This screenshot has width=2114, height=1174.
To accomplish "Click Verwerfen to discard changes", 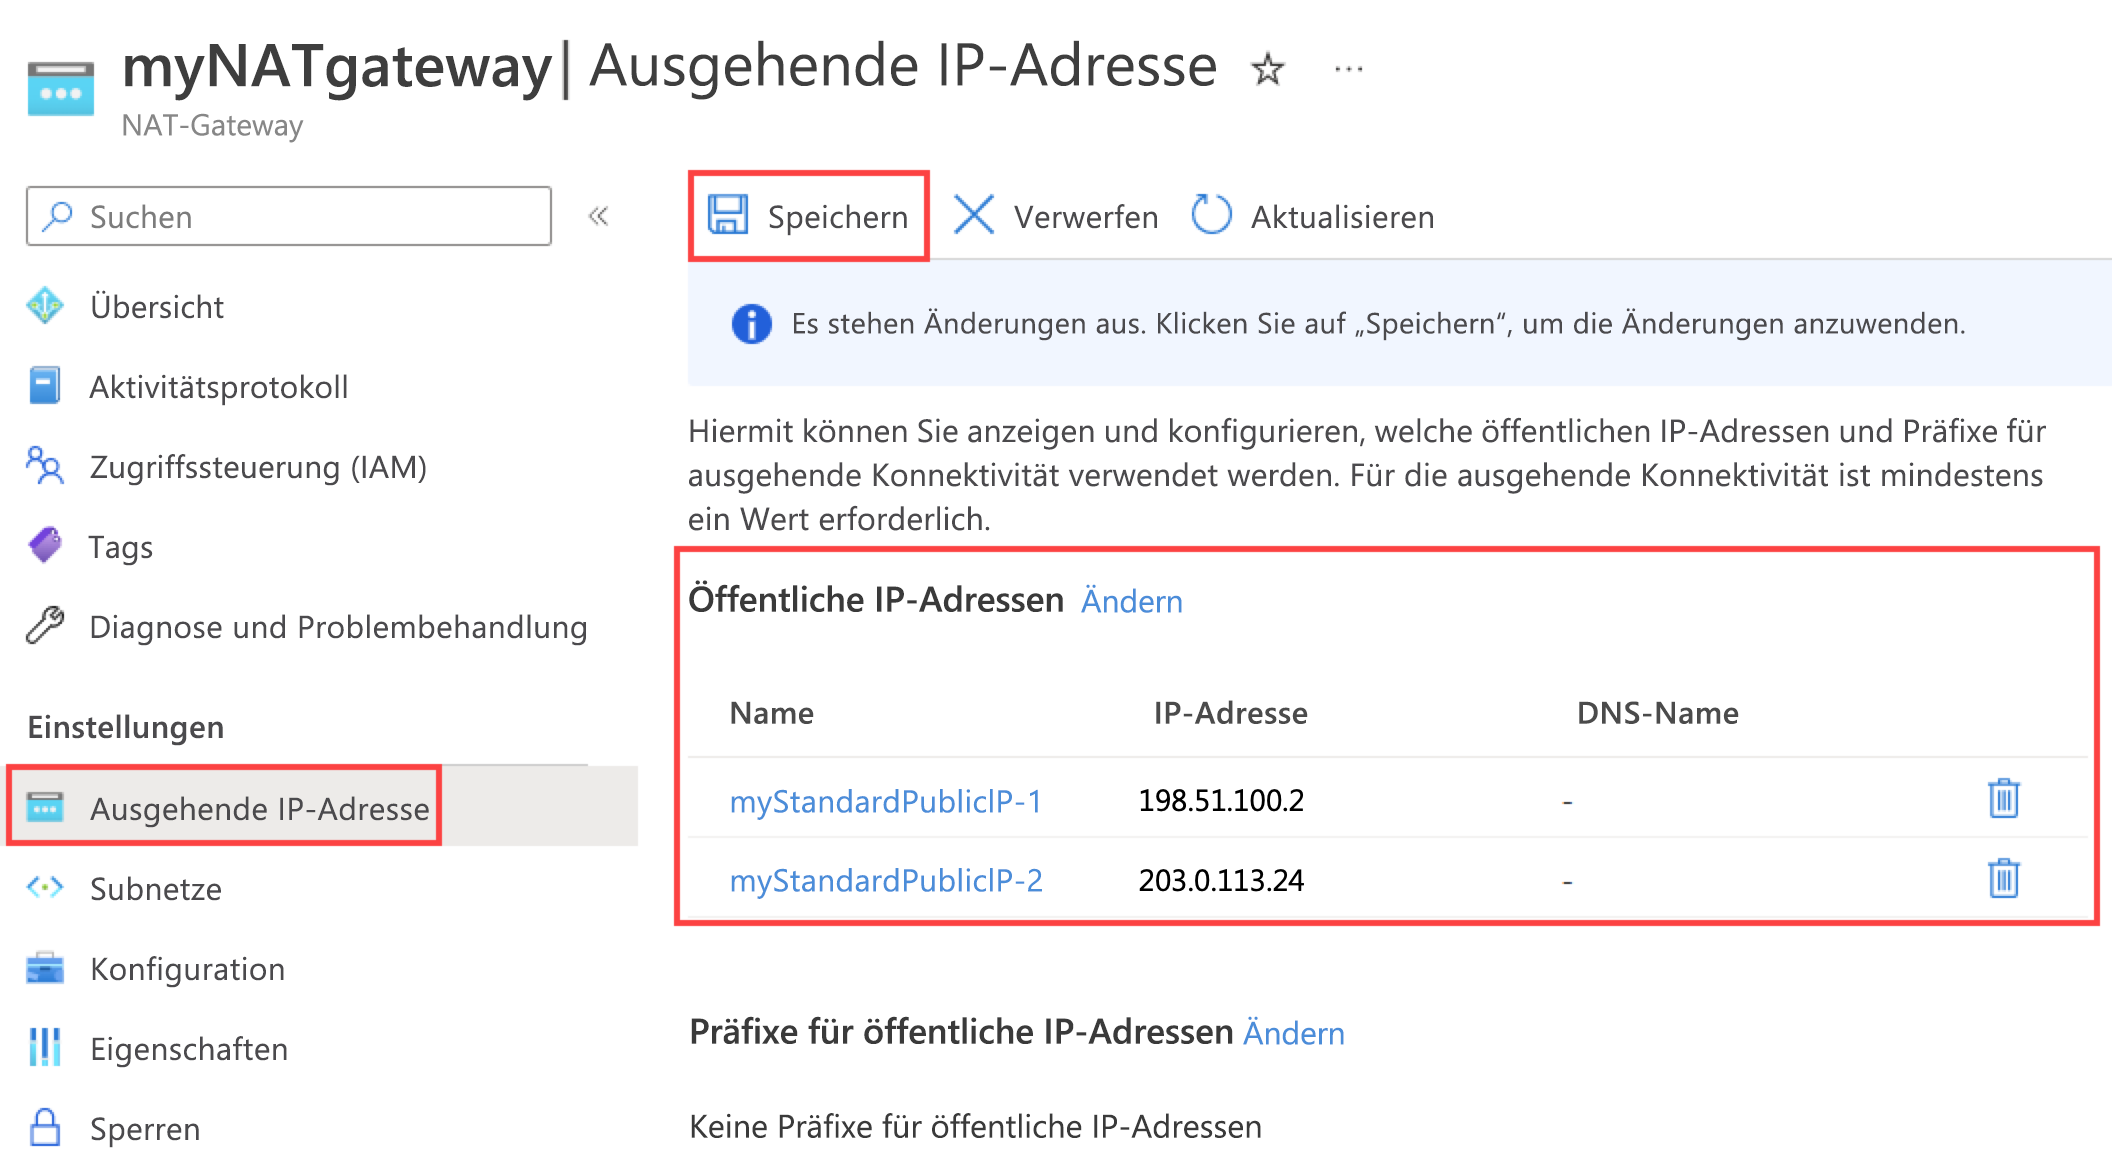I will pos(1086,217).
